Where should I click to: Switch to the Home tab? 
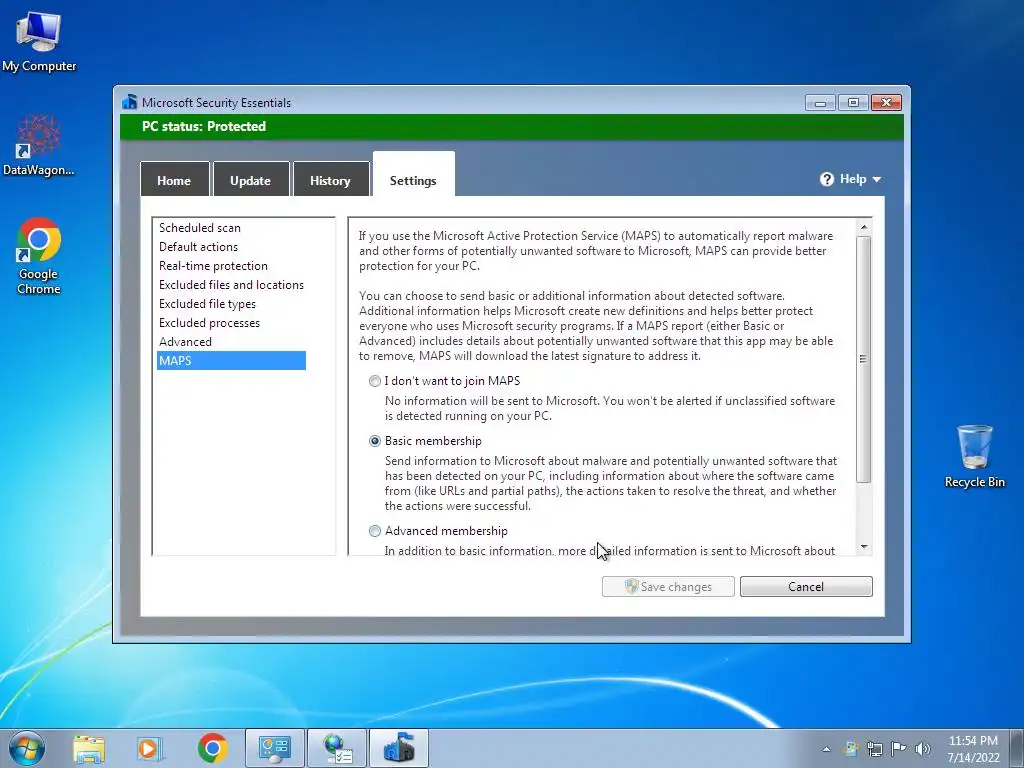(x=174, y=179)
